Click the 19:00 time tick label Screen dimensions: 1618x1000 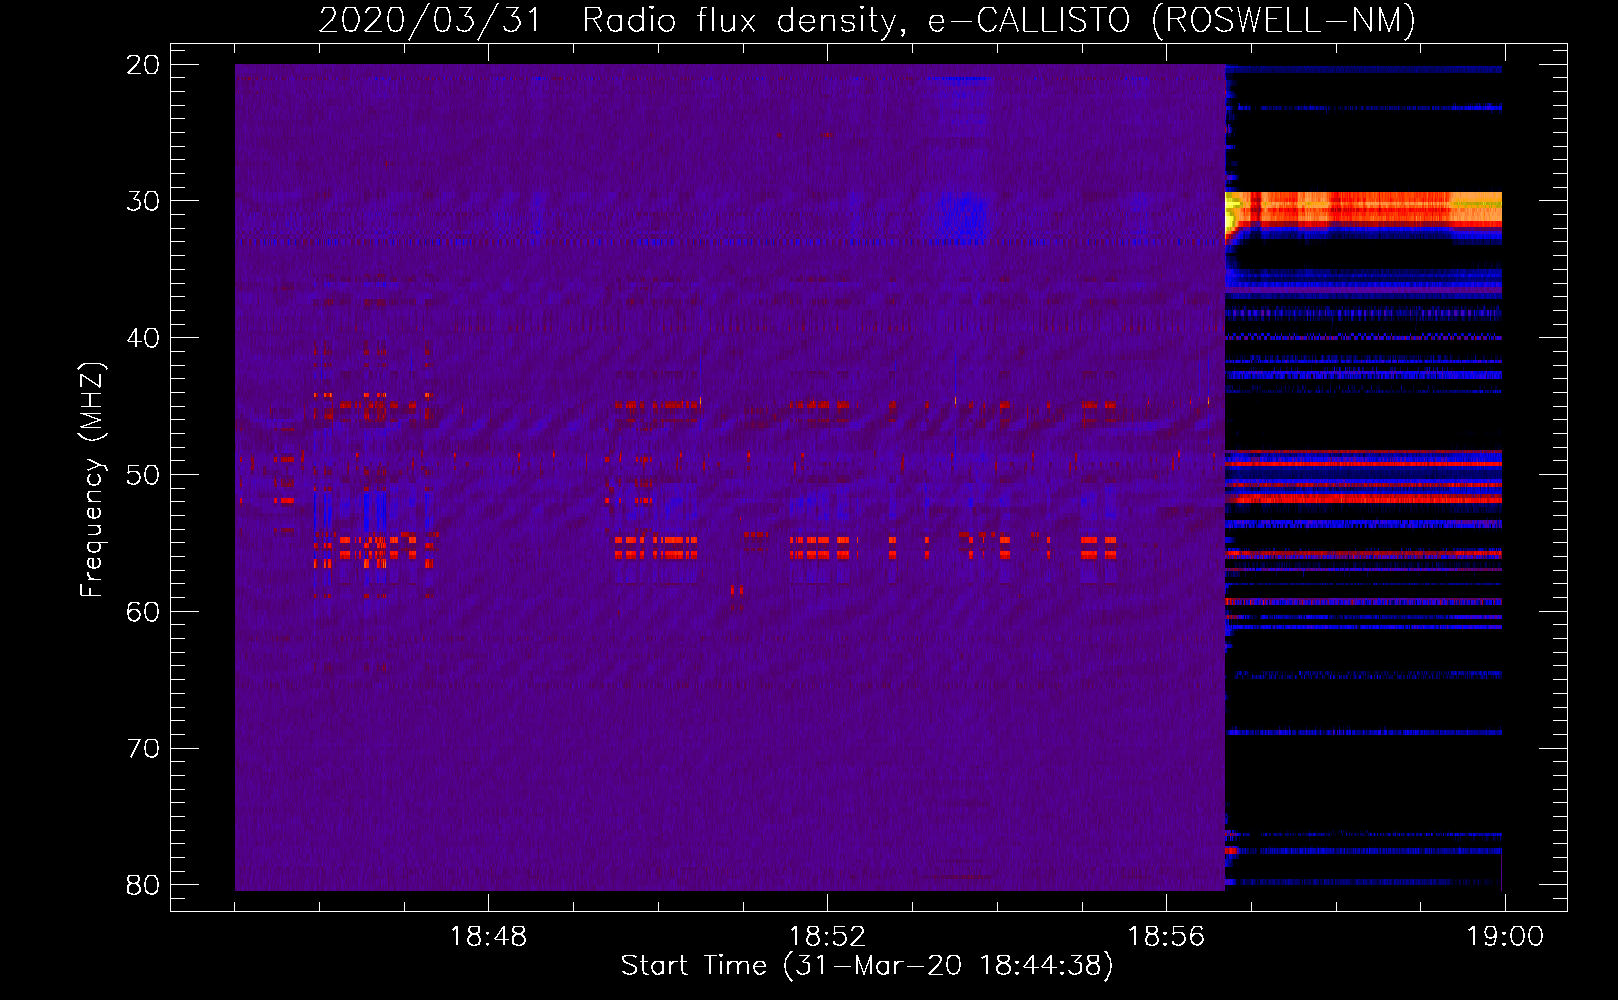[x=1505, y=937]
